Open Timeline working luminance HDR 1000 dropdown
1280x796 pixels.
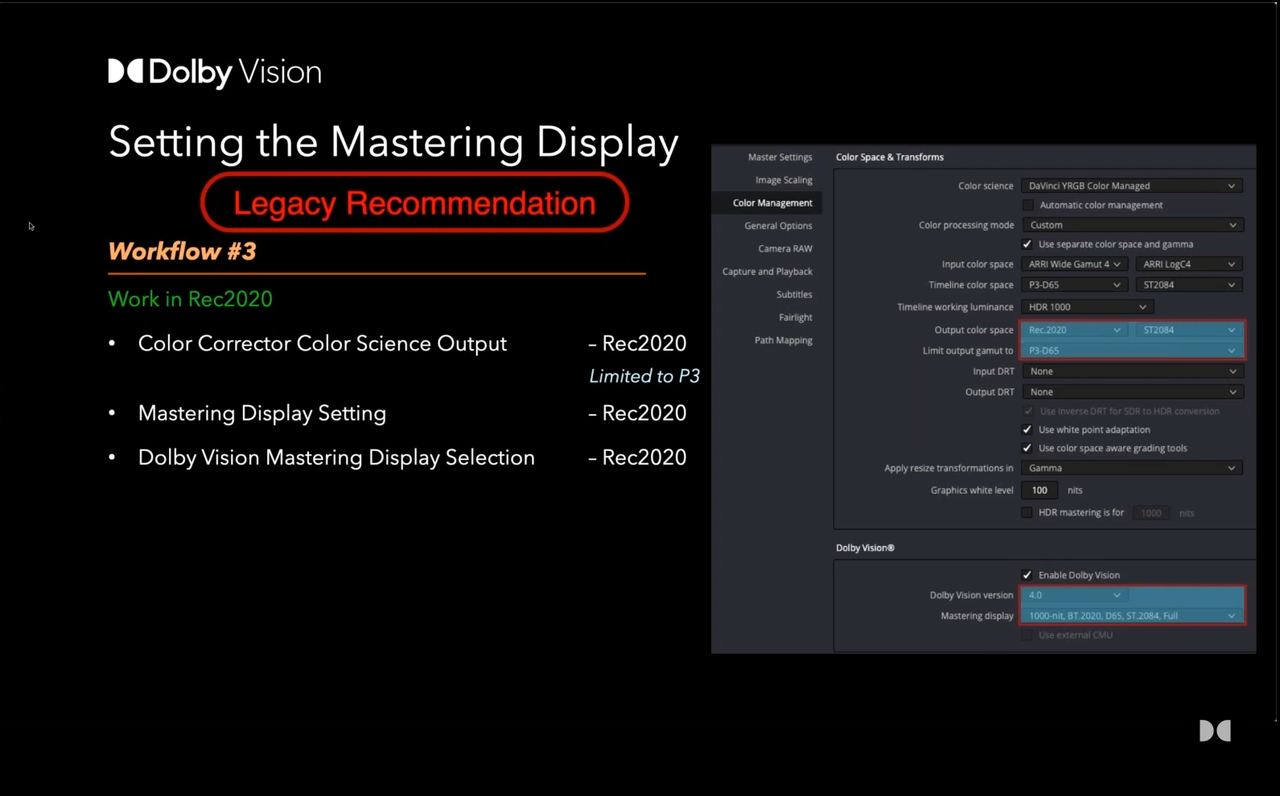pos(1087,307)
